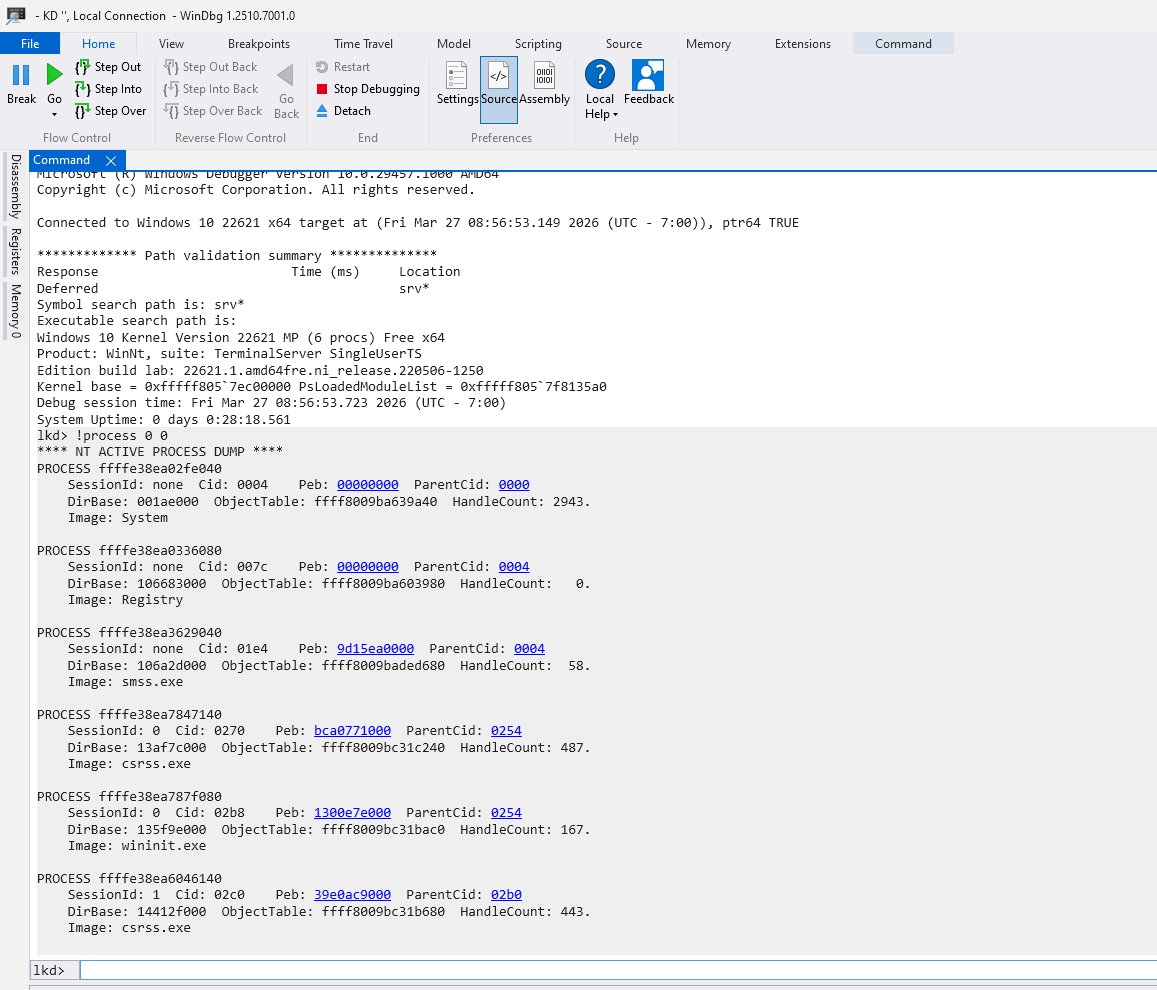Switch to the Breakpoints ribbon tab

tap(259, 44)
